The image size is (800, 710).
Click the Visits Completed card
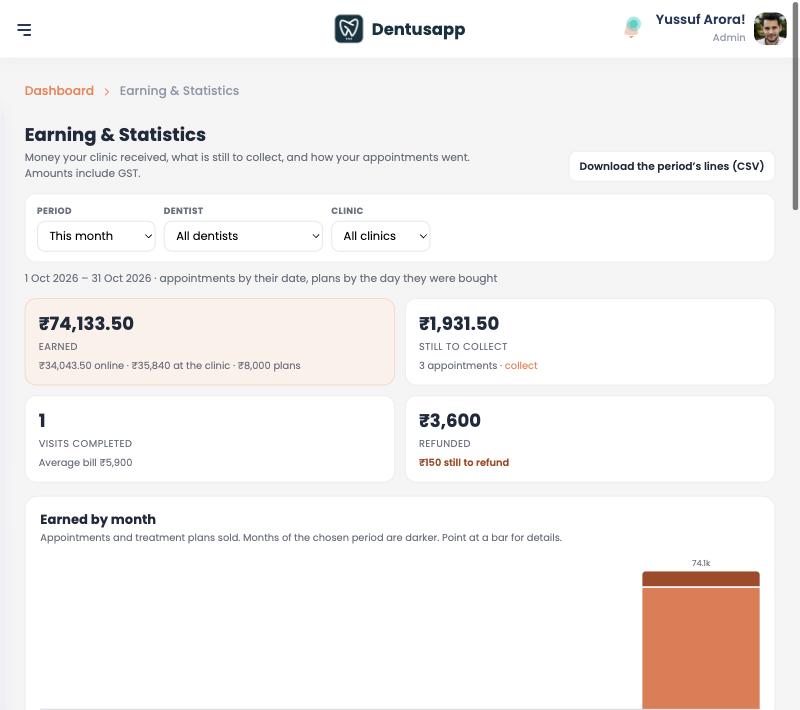point(210,439)
